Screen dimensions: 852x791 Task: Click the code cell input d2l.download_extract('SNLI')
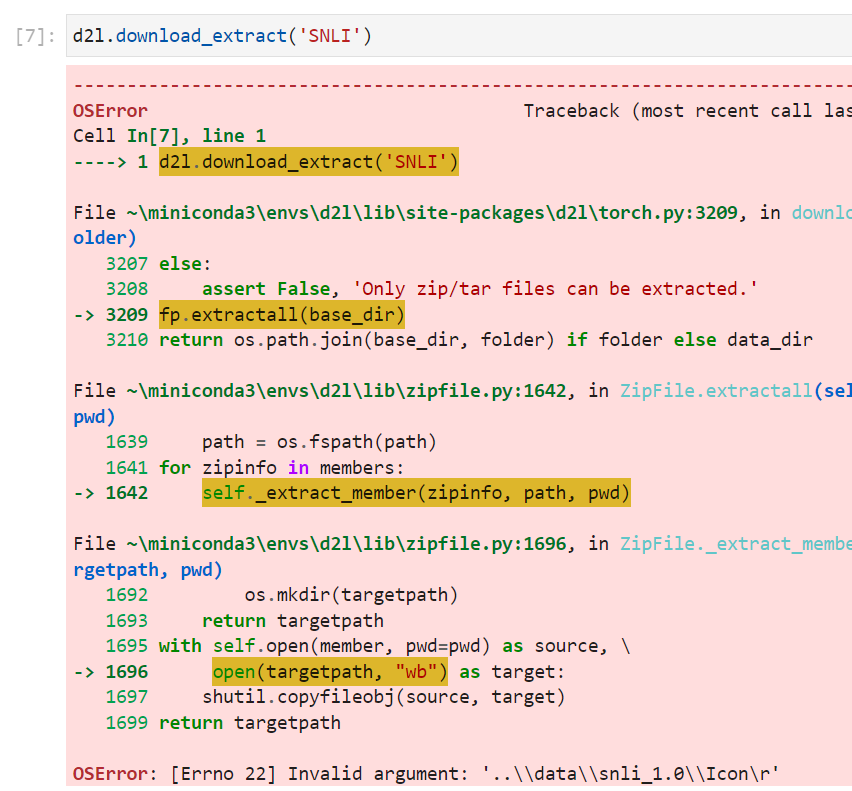(459, 36)
